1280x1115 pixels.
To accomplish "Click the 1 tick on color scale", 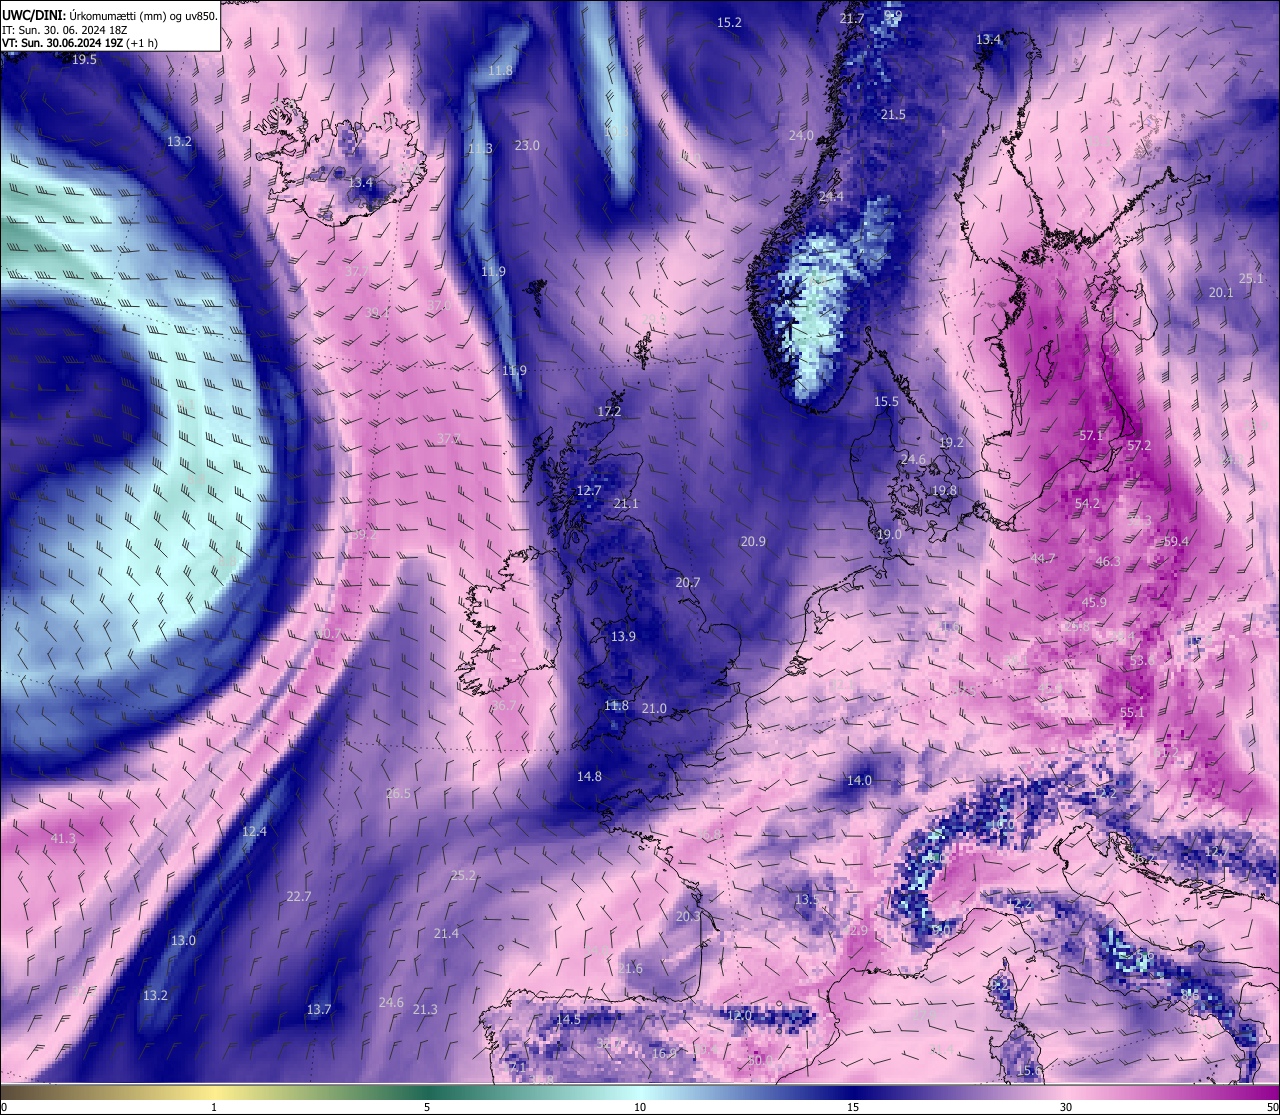I will click(214, 1107).
